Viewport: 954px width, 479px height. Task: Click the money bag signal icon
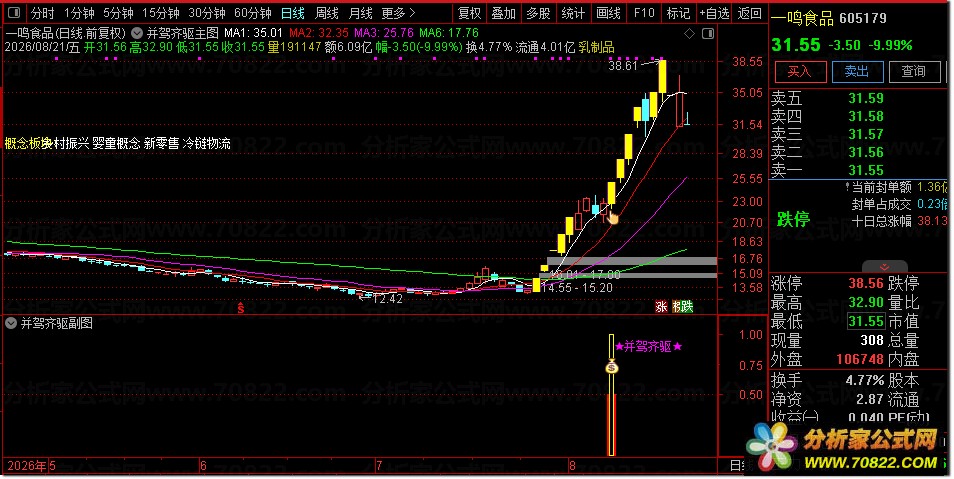tap(612, 367)
